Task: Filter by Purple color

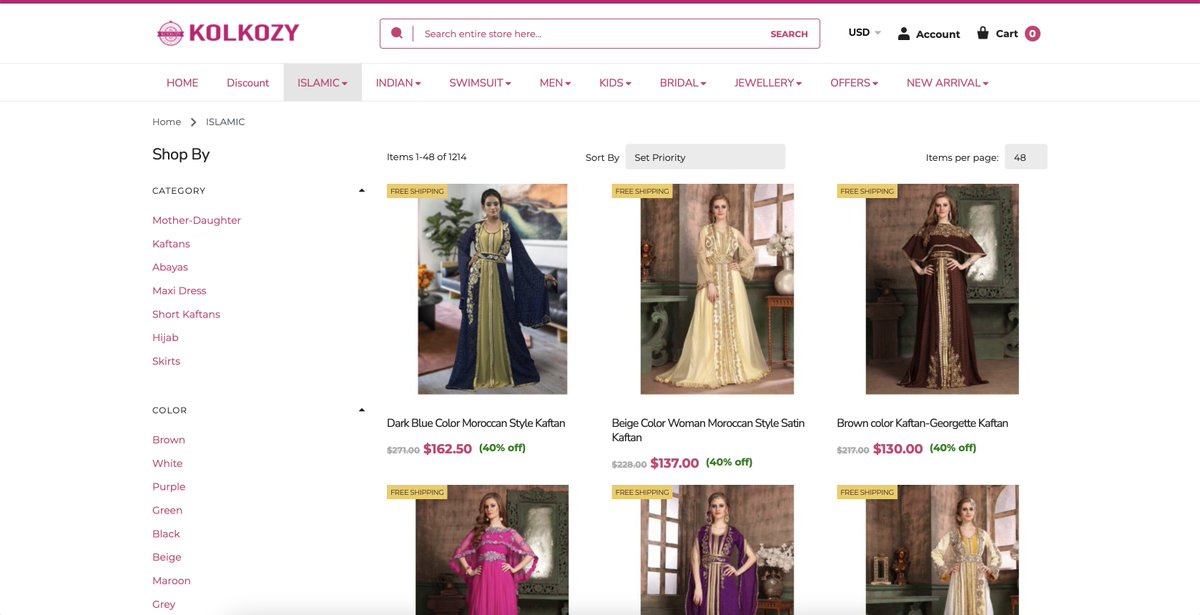Action: click(x=169, y=487)
